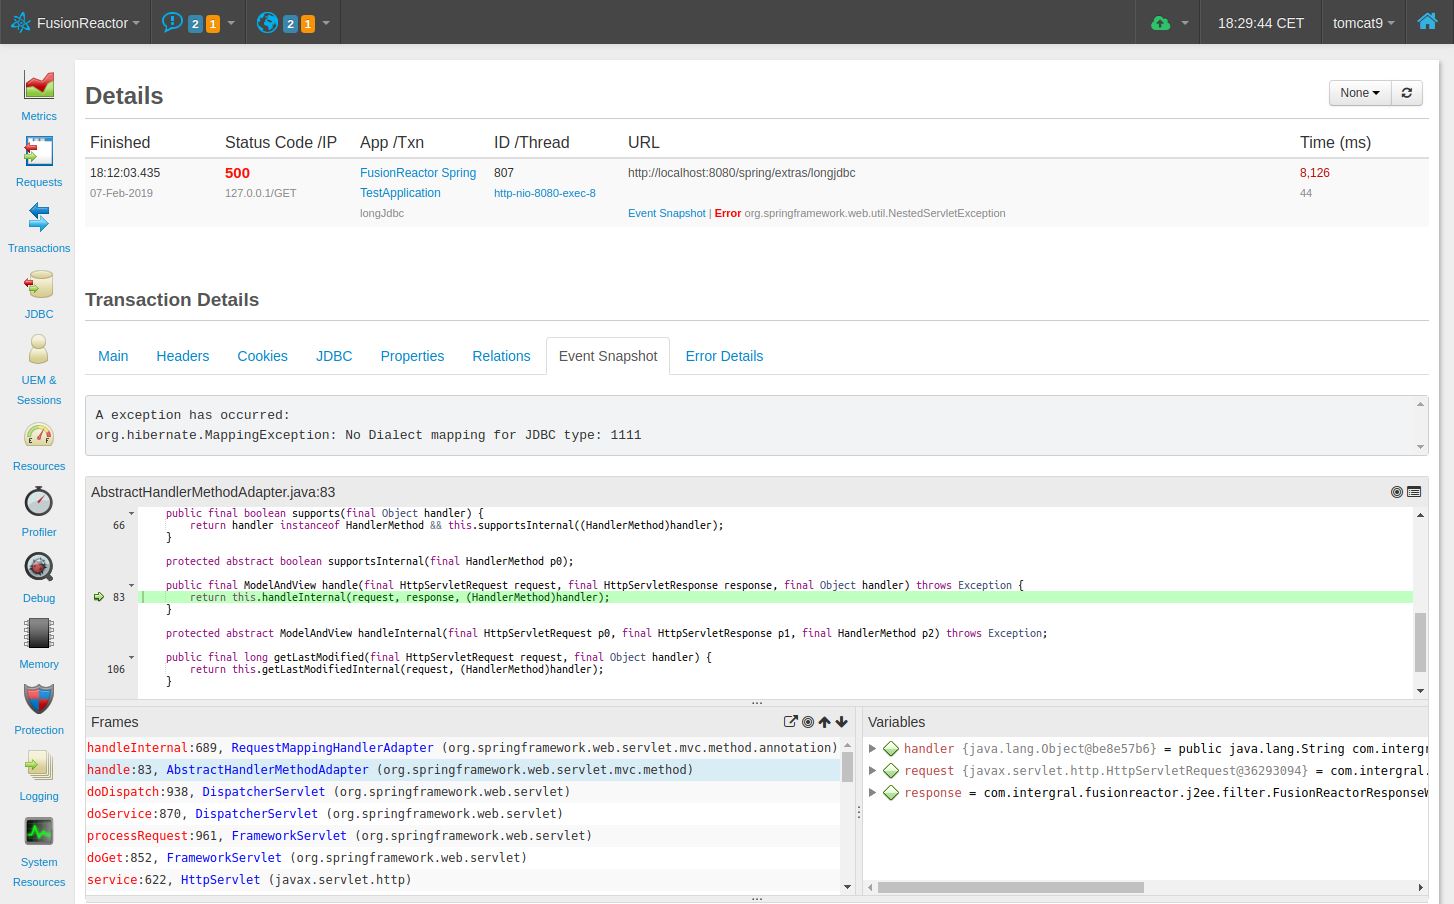
Task: Open the Headers tab in Transaction Details
Action: [x=183, y=356]
